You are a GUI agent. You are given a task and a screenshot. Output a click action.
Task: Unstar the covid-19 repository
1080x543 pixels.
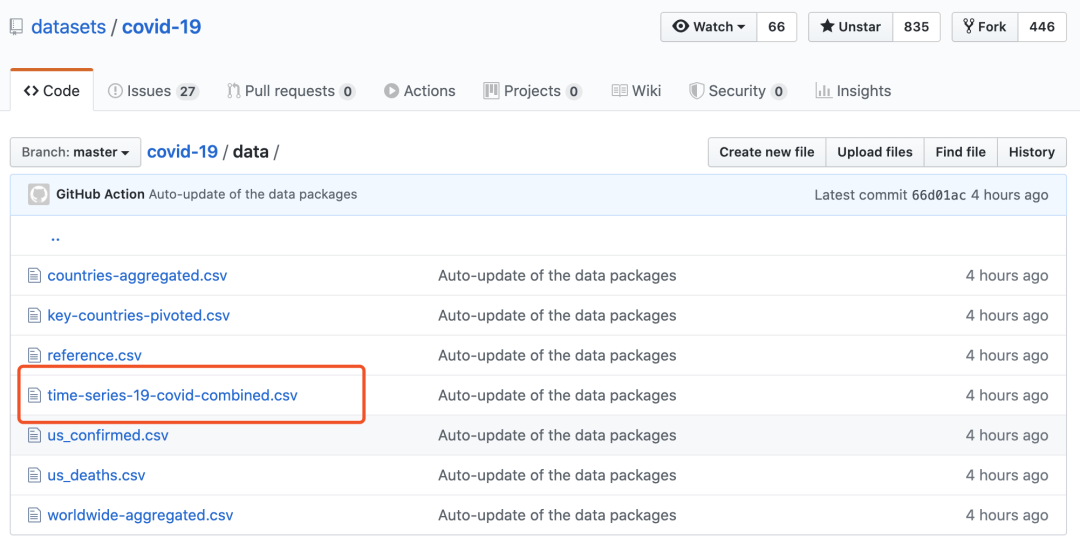pos(849,27)
